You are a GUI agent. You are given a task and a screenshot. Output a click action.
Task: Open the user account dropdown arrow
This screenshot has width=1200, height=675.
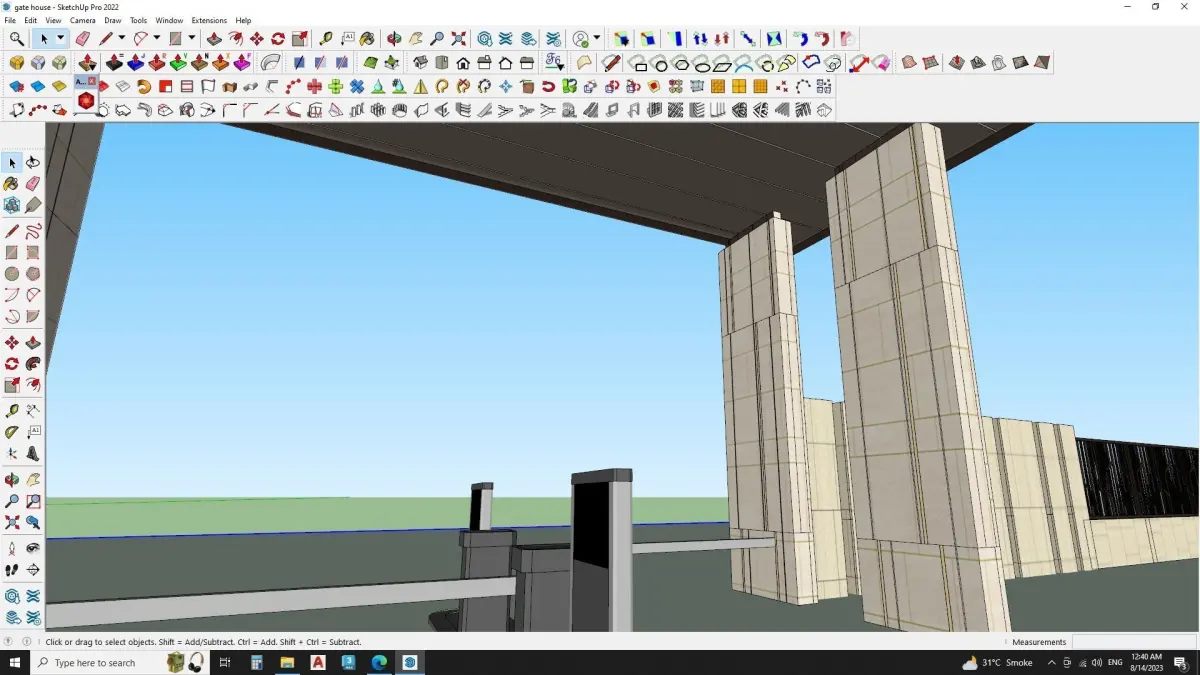[x=597, y=39]
